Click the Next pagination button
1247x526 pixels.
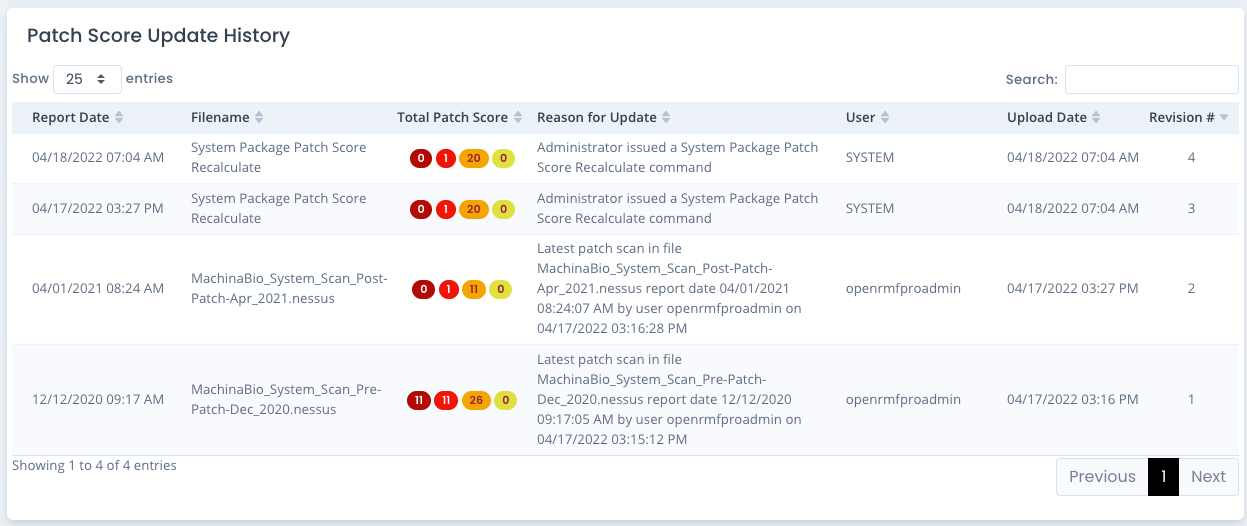[1208, 477]
